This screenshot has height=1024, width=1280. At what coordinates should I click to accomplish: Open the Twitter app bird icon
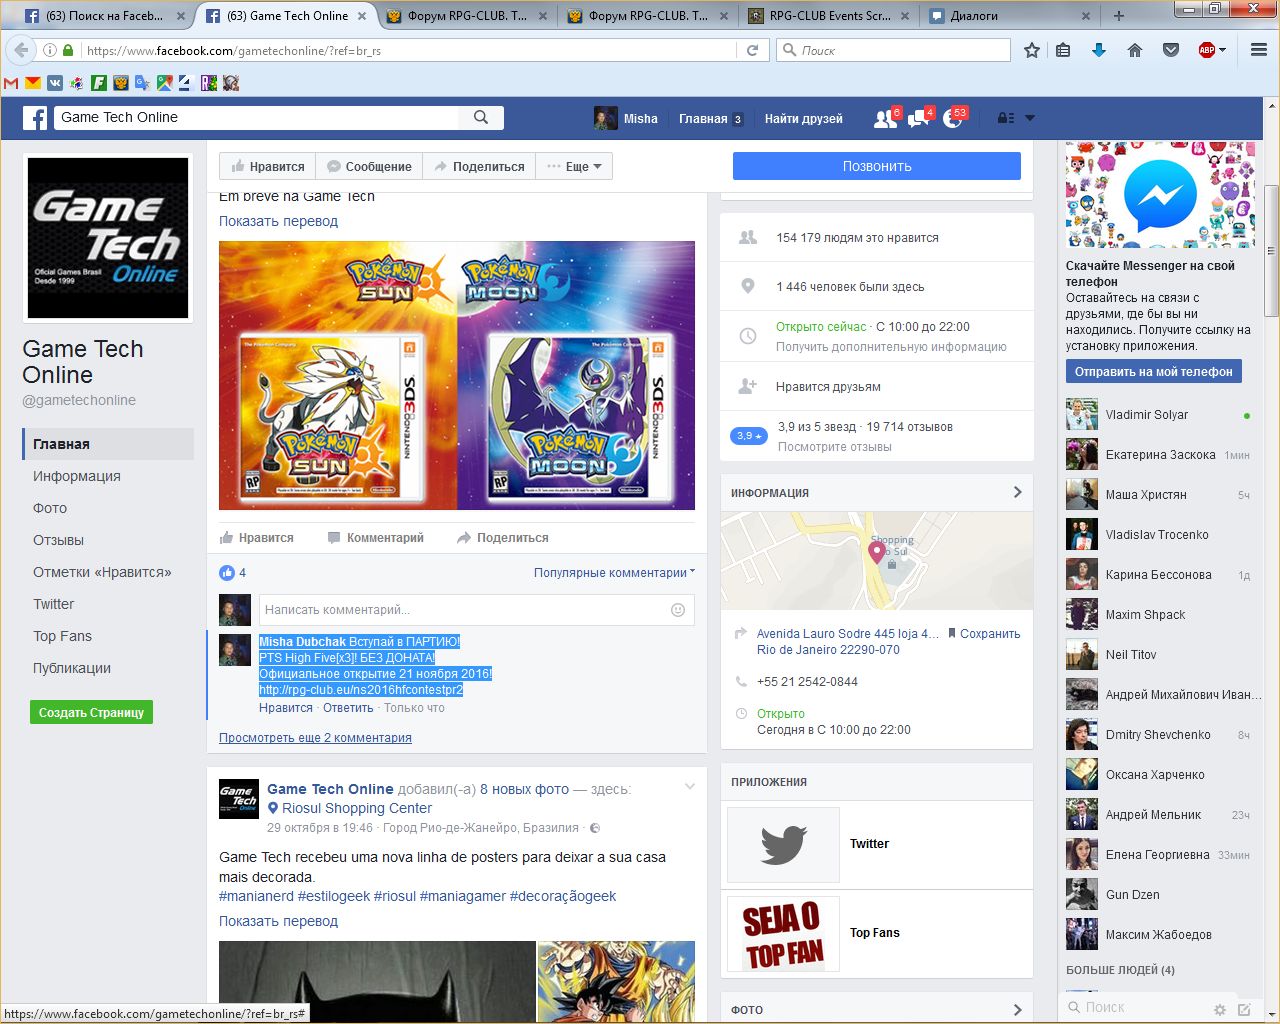(783, 844)
